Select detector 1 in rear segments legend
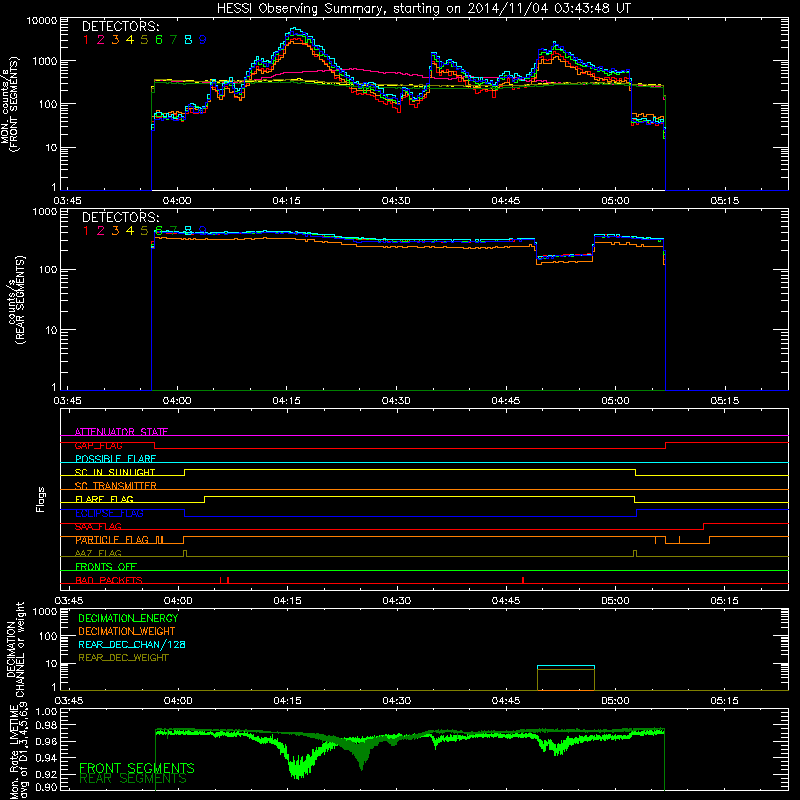 click(x=86, y=231)
